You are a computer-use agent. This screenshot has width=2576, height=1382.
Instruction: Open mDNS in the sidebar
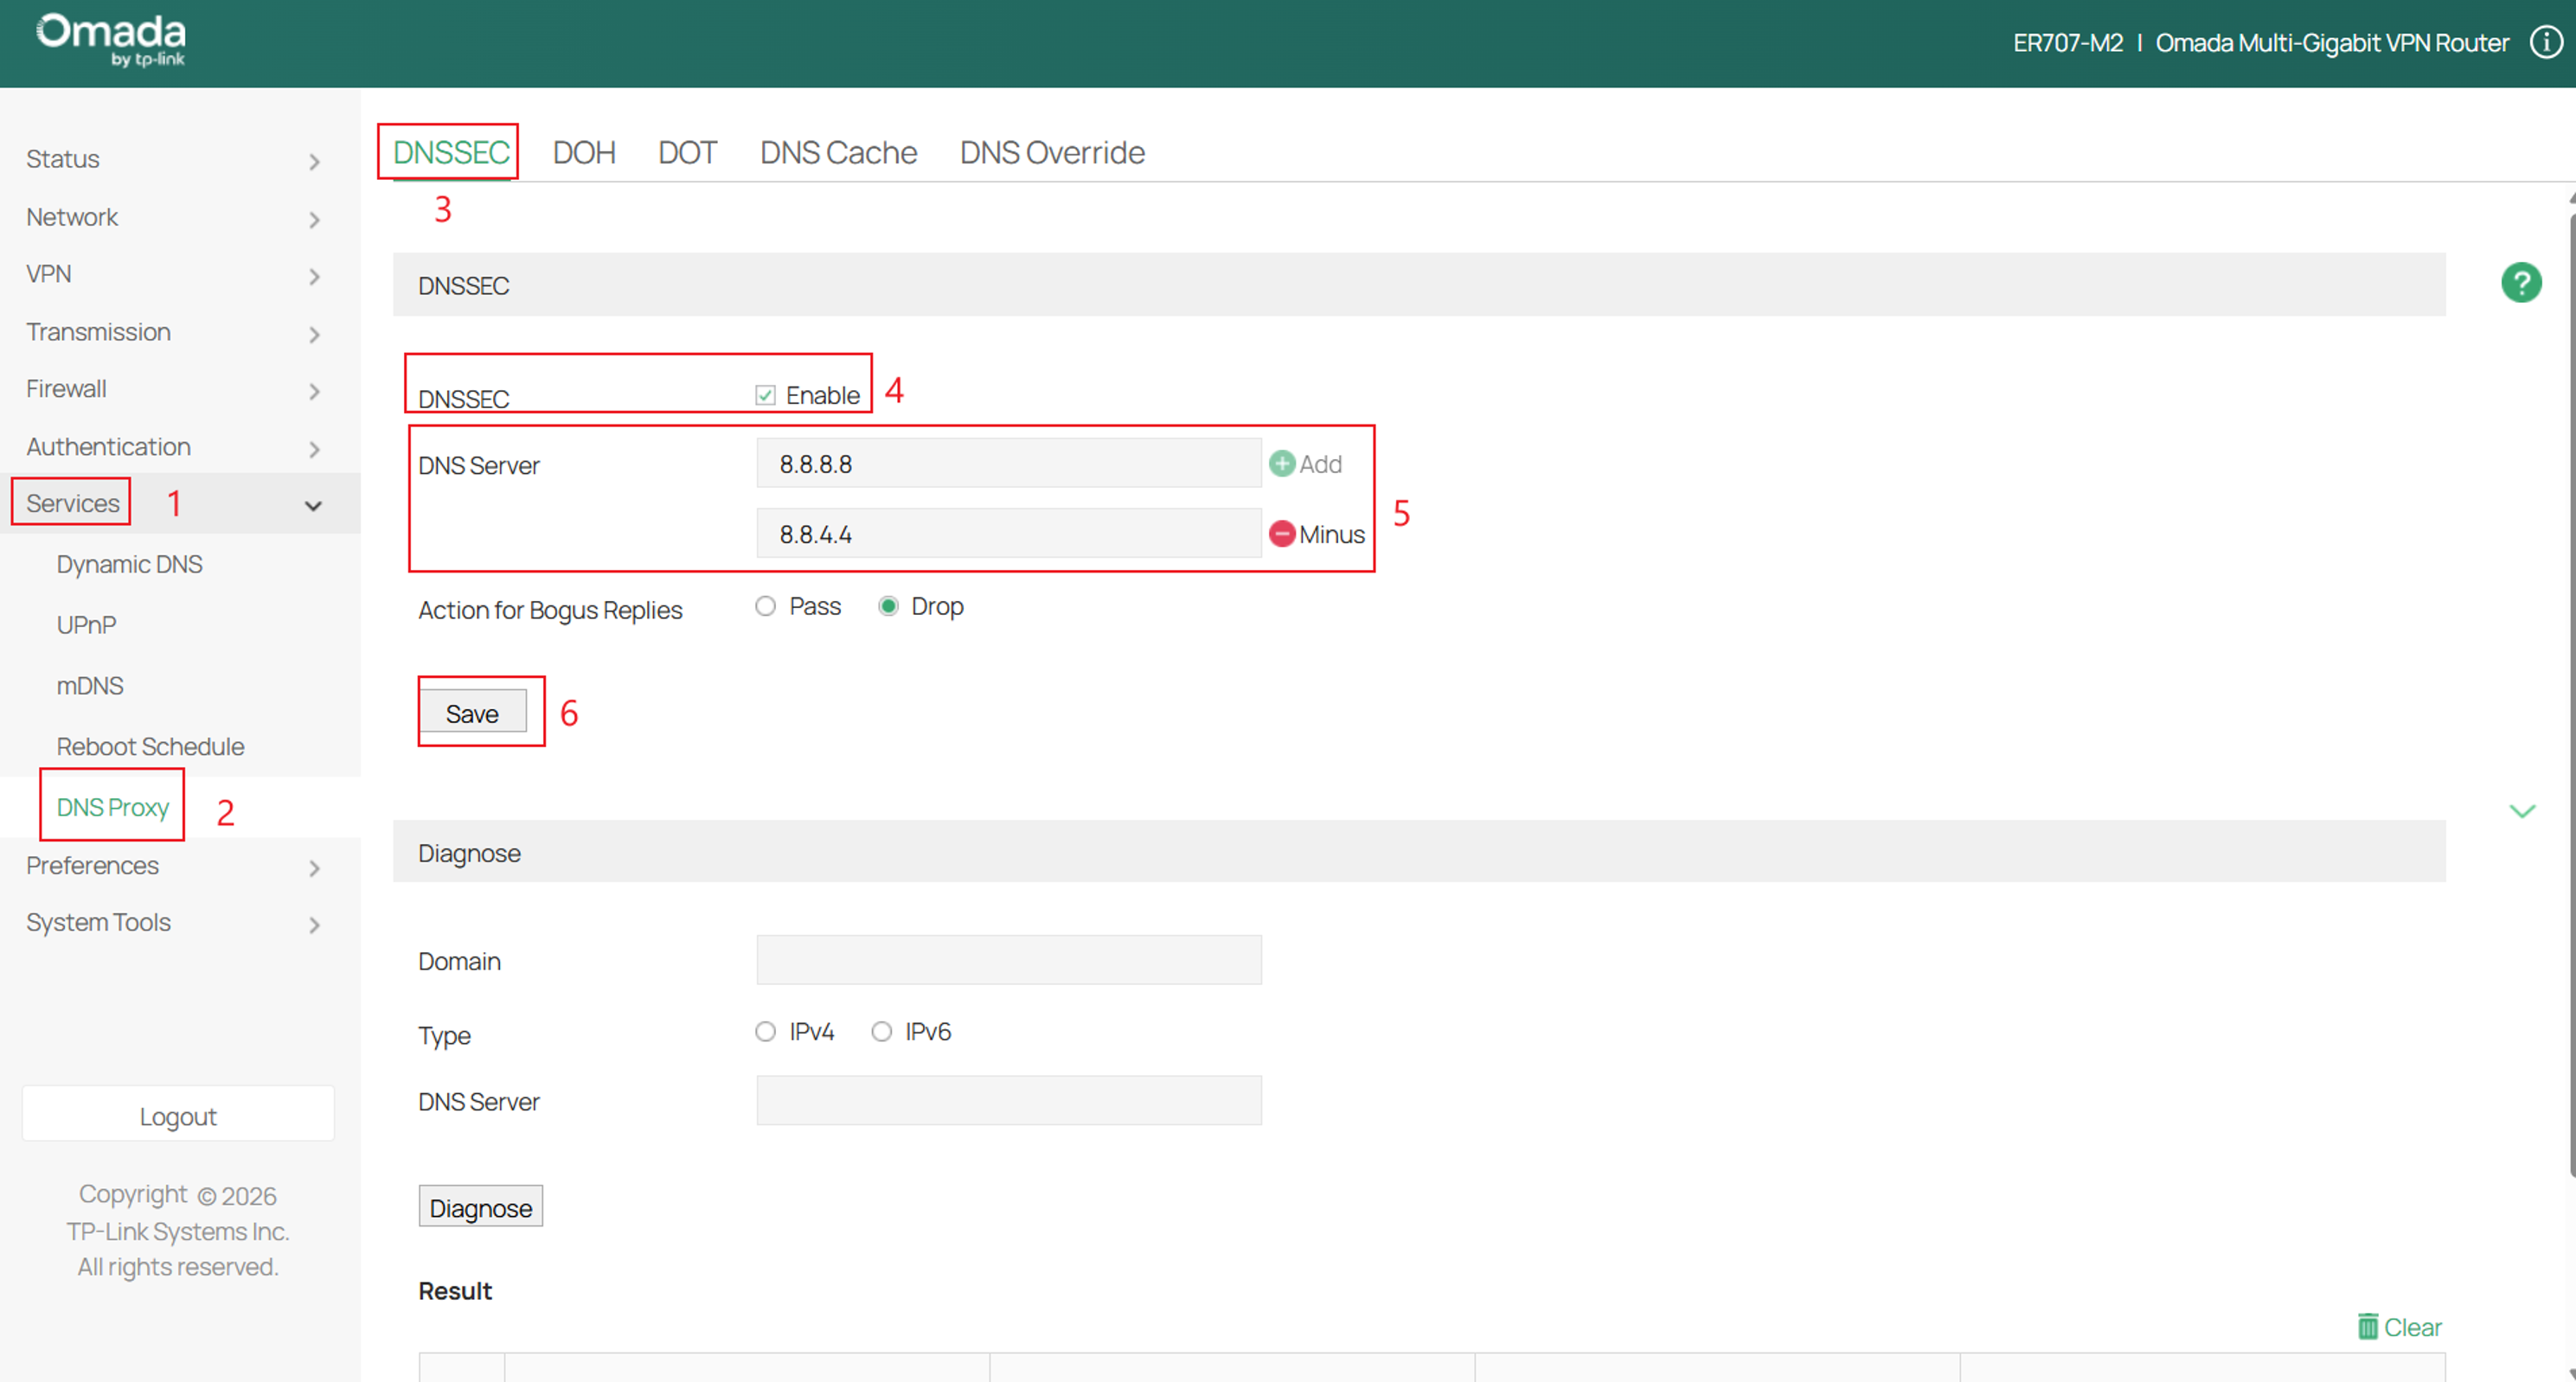point(90,686)
